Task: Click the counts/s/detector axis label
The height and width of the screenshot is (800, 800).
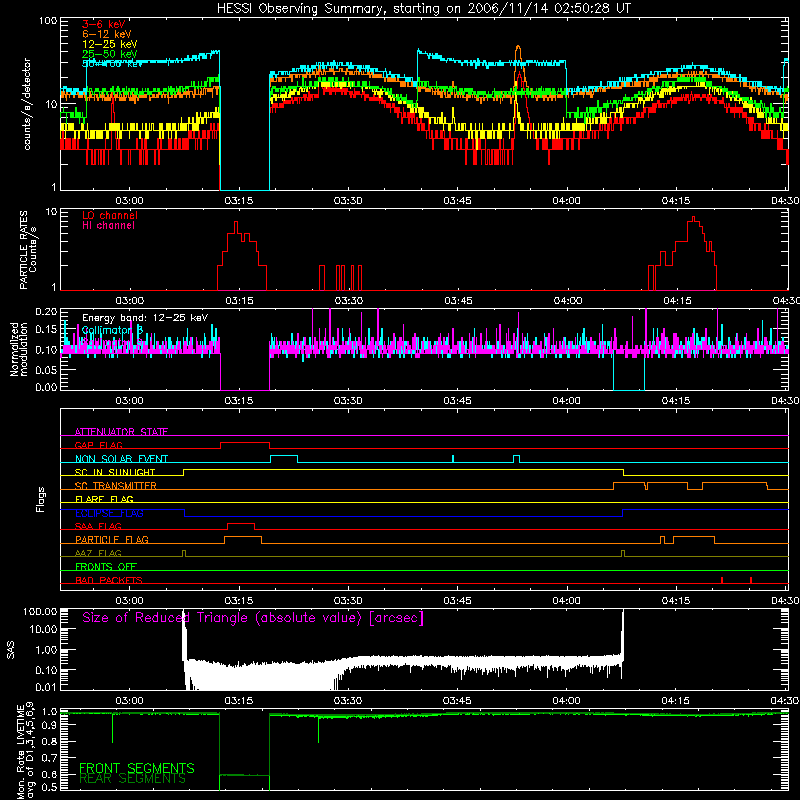Action: pyautogui.click(x=27, y=104)
